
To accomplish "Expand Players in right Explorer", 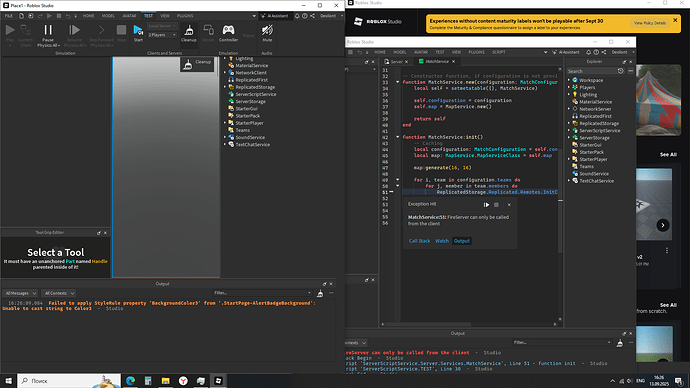I will pyautogui.click(x=569, y=87).
